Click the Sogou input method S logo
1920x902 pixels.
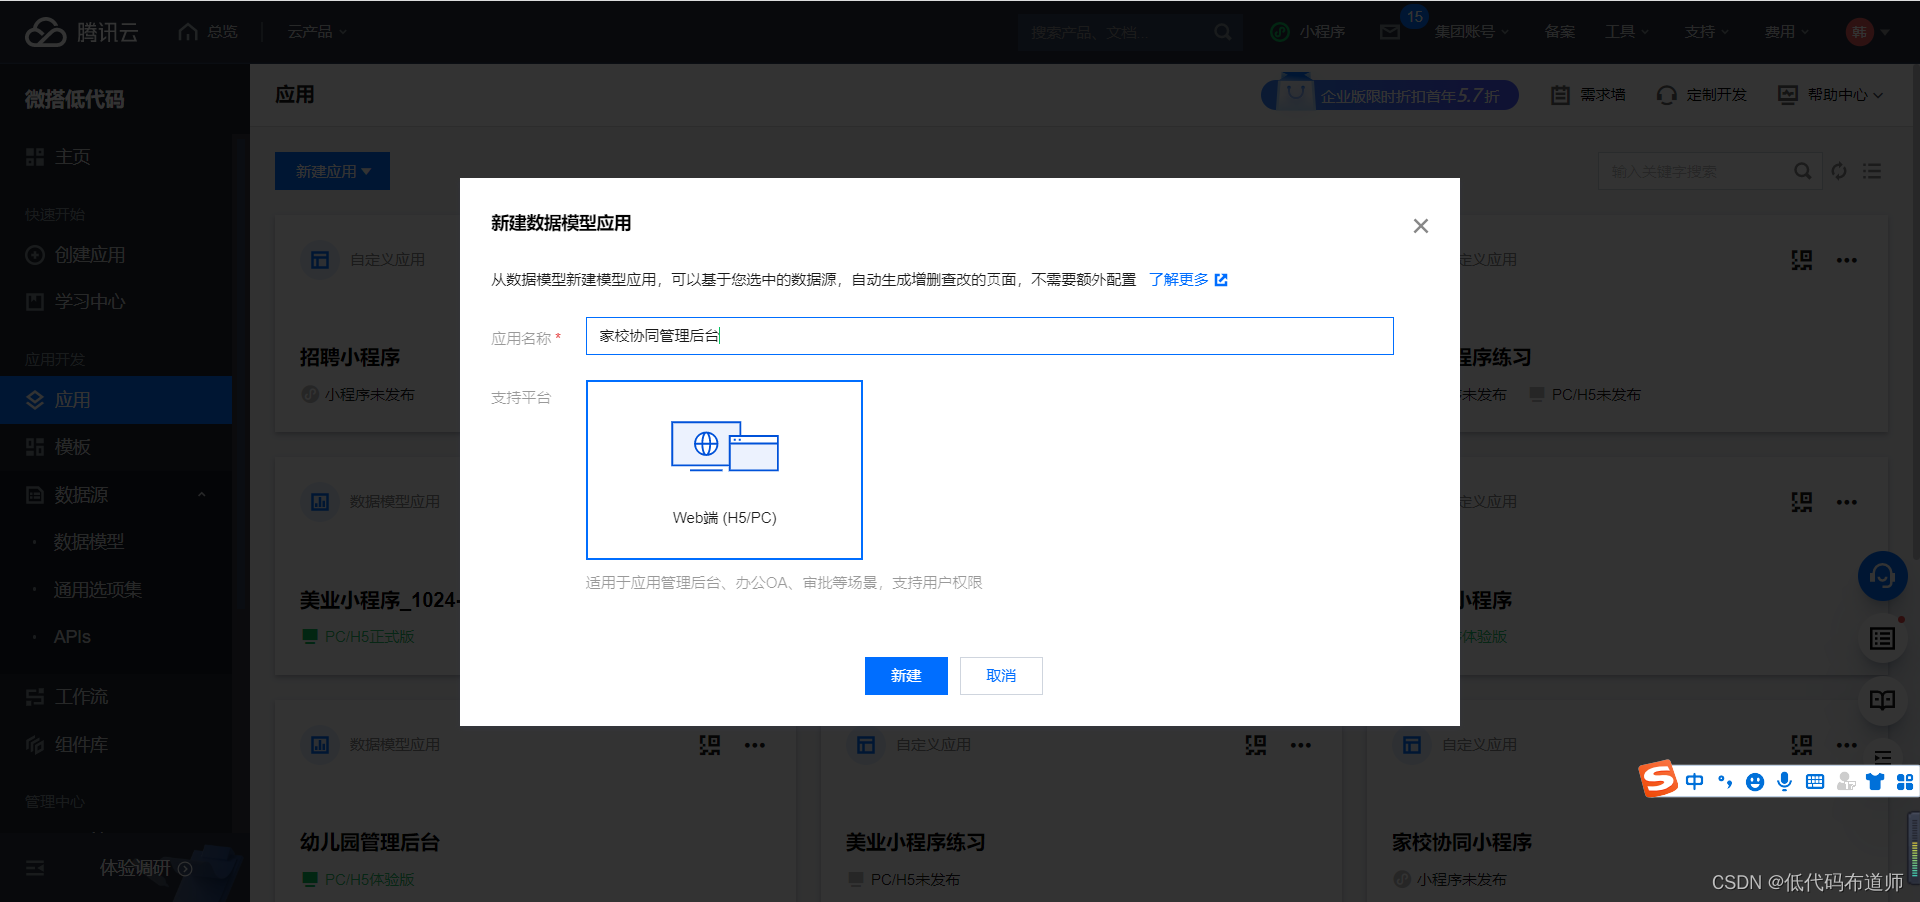coord(1658,779)
